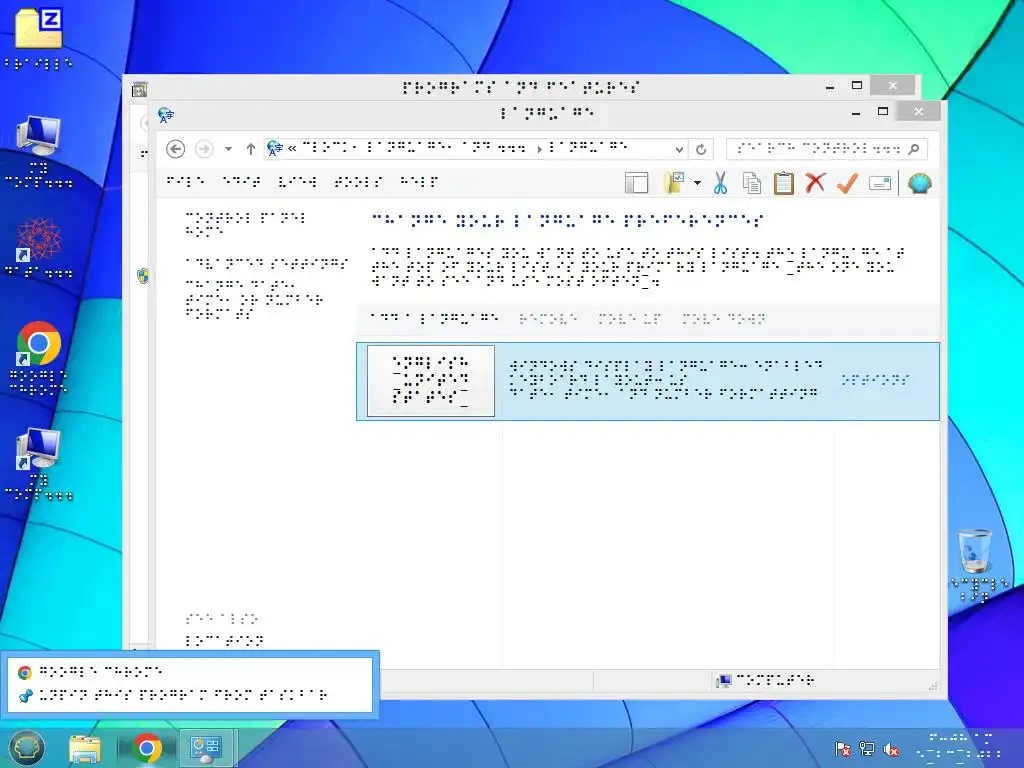1024x768 pixels.
Task: Click the Paste clipboard icon
Action: point(784,184)
